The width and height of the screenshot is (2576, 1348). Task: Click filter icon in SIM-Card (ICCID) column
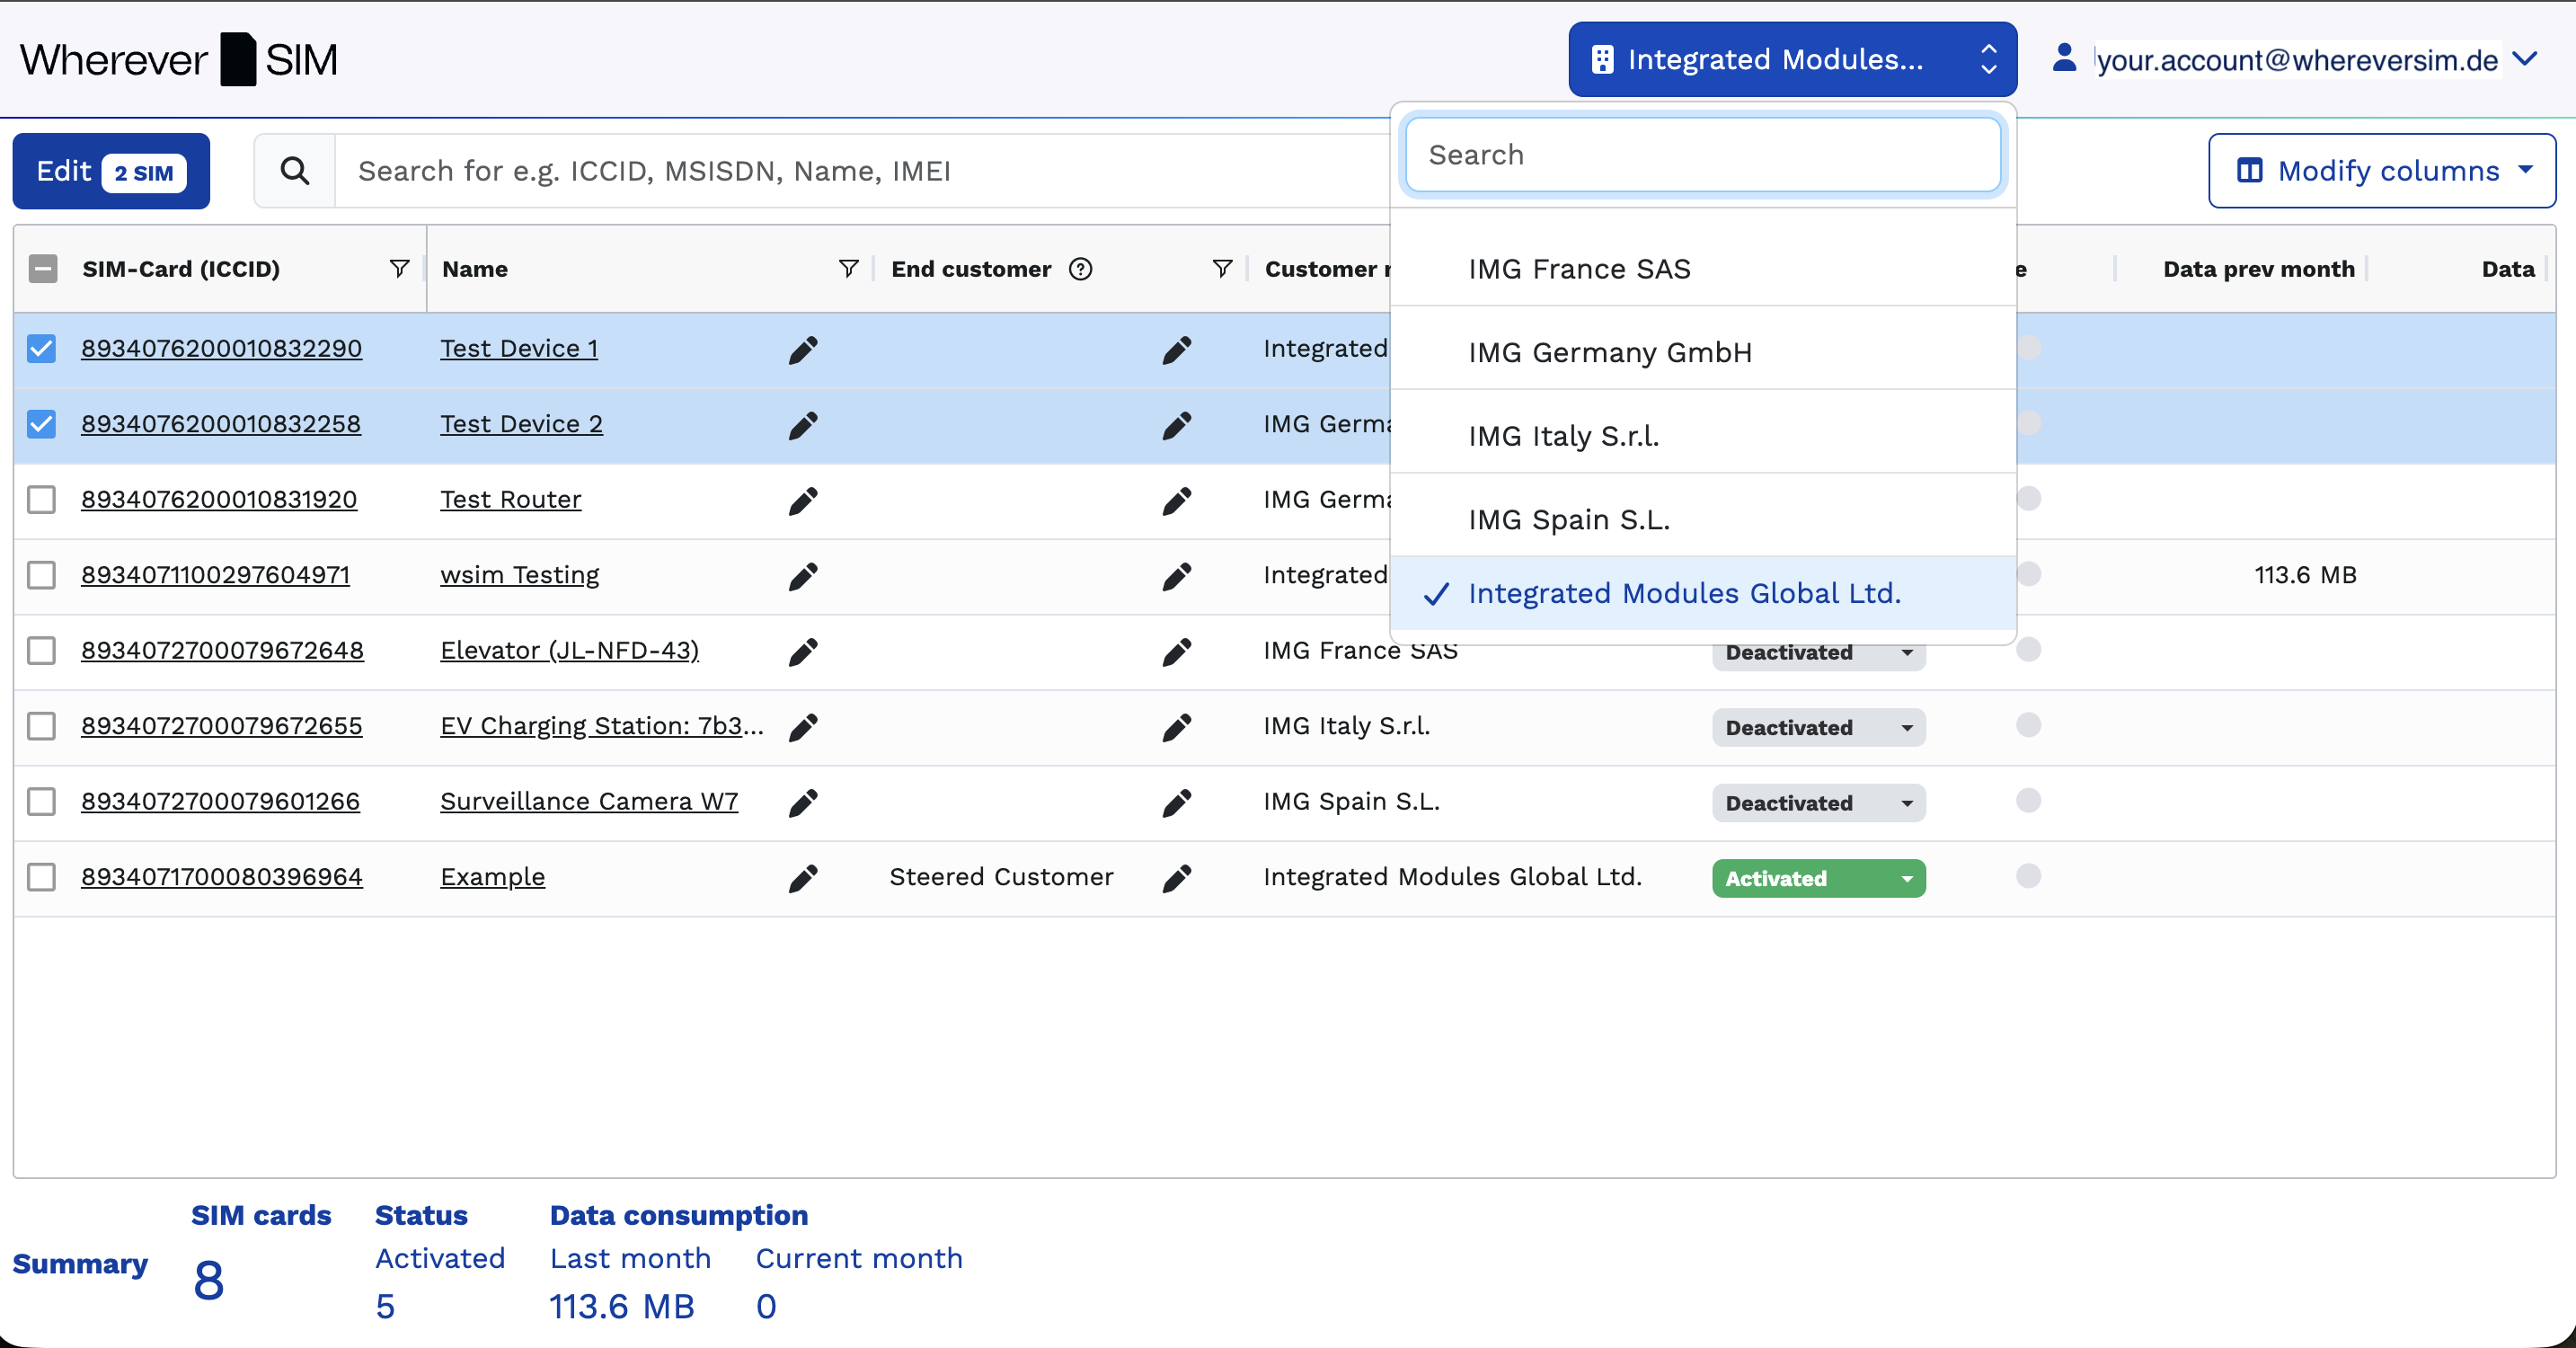(x=399, y=268)
